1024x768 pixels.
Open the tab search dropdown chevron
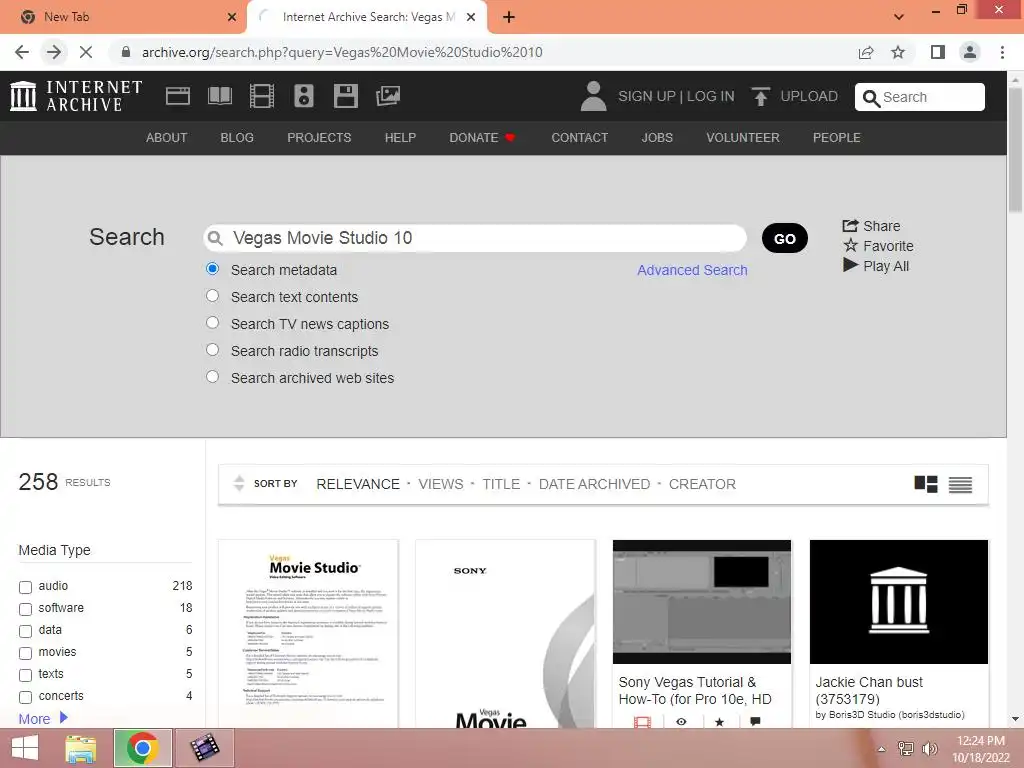tap(899, 17)
